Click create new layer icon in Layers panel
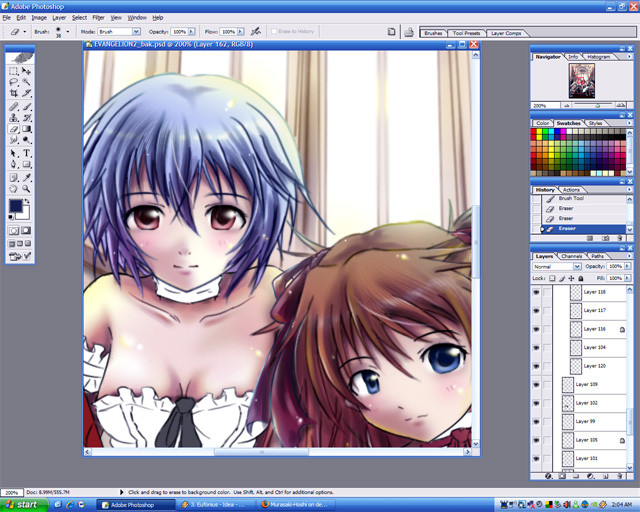The height and width of the screenshot is (512, 640). 606,476
